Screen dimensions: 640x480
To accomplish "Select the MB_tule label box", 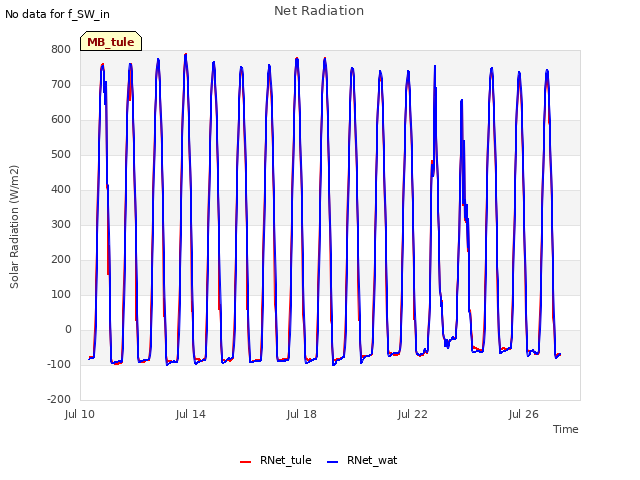I will pos(111,41).
